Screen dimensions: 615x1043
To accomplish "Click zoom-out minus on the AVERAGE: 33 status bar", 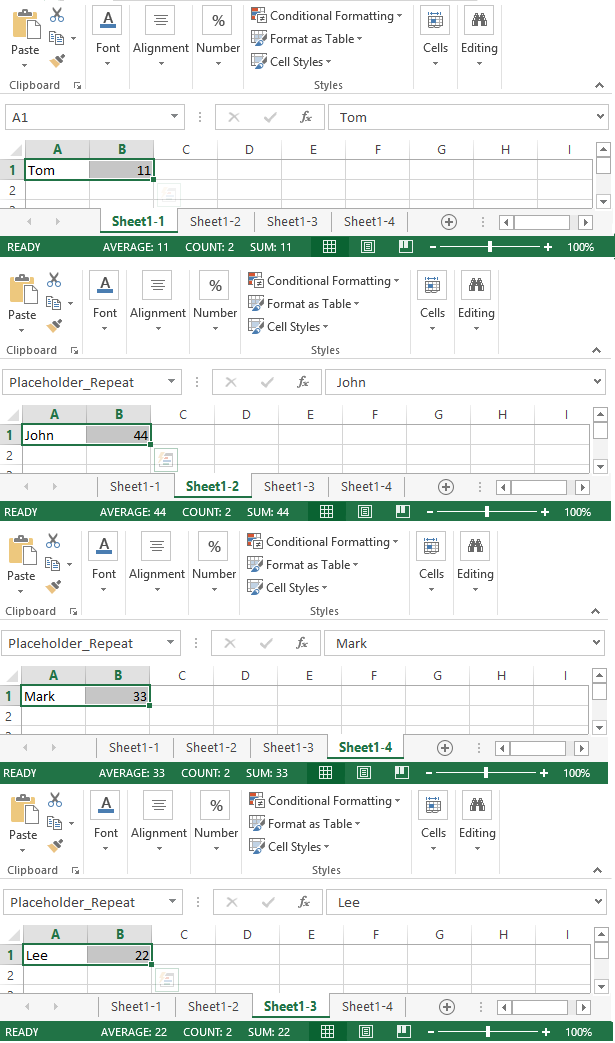I will pyautogui.click(x=430, y=773).
